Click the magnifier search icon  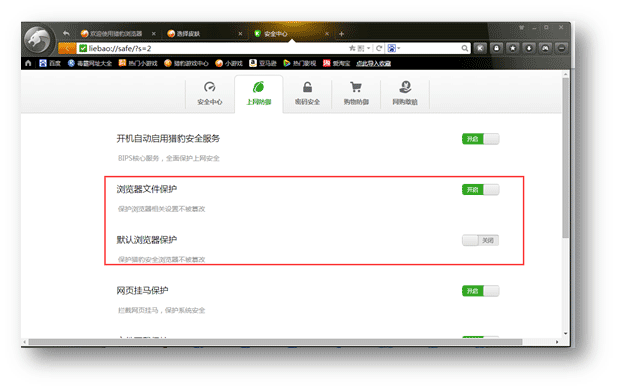(465, 48)
